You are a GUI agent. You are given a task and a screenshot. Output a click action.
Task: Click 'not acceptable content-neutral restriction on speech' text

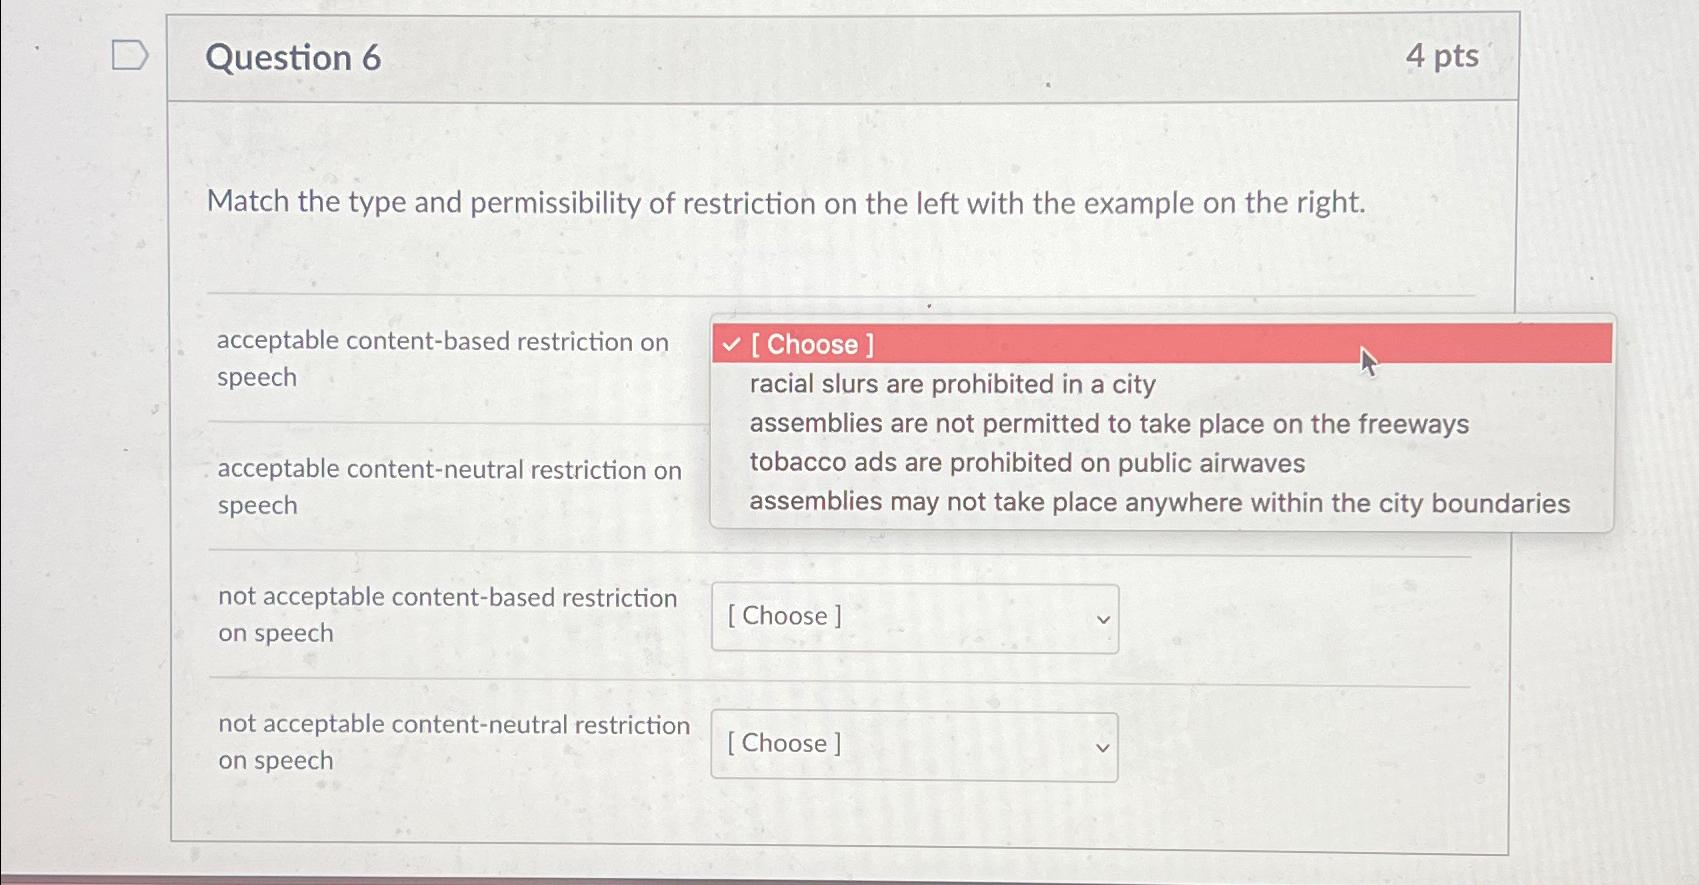454,741
